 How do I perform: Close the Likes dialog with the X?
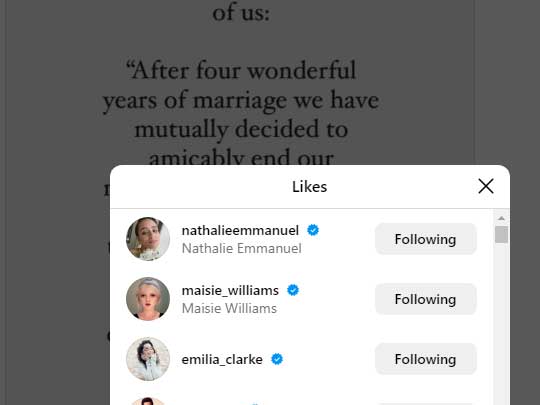tap(486, 186)
